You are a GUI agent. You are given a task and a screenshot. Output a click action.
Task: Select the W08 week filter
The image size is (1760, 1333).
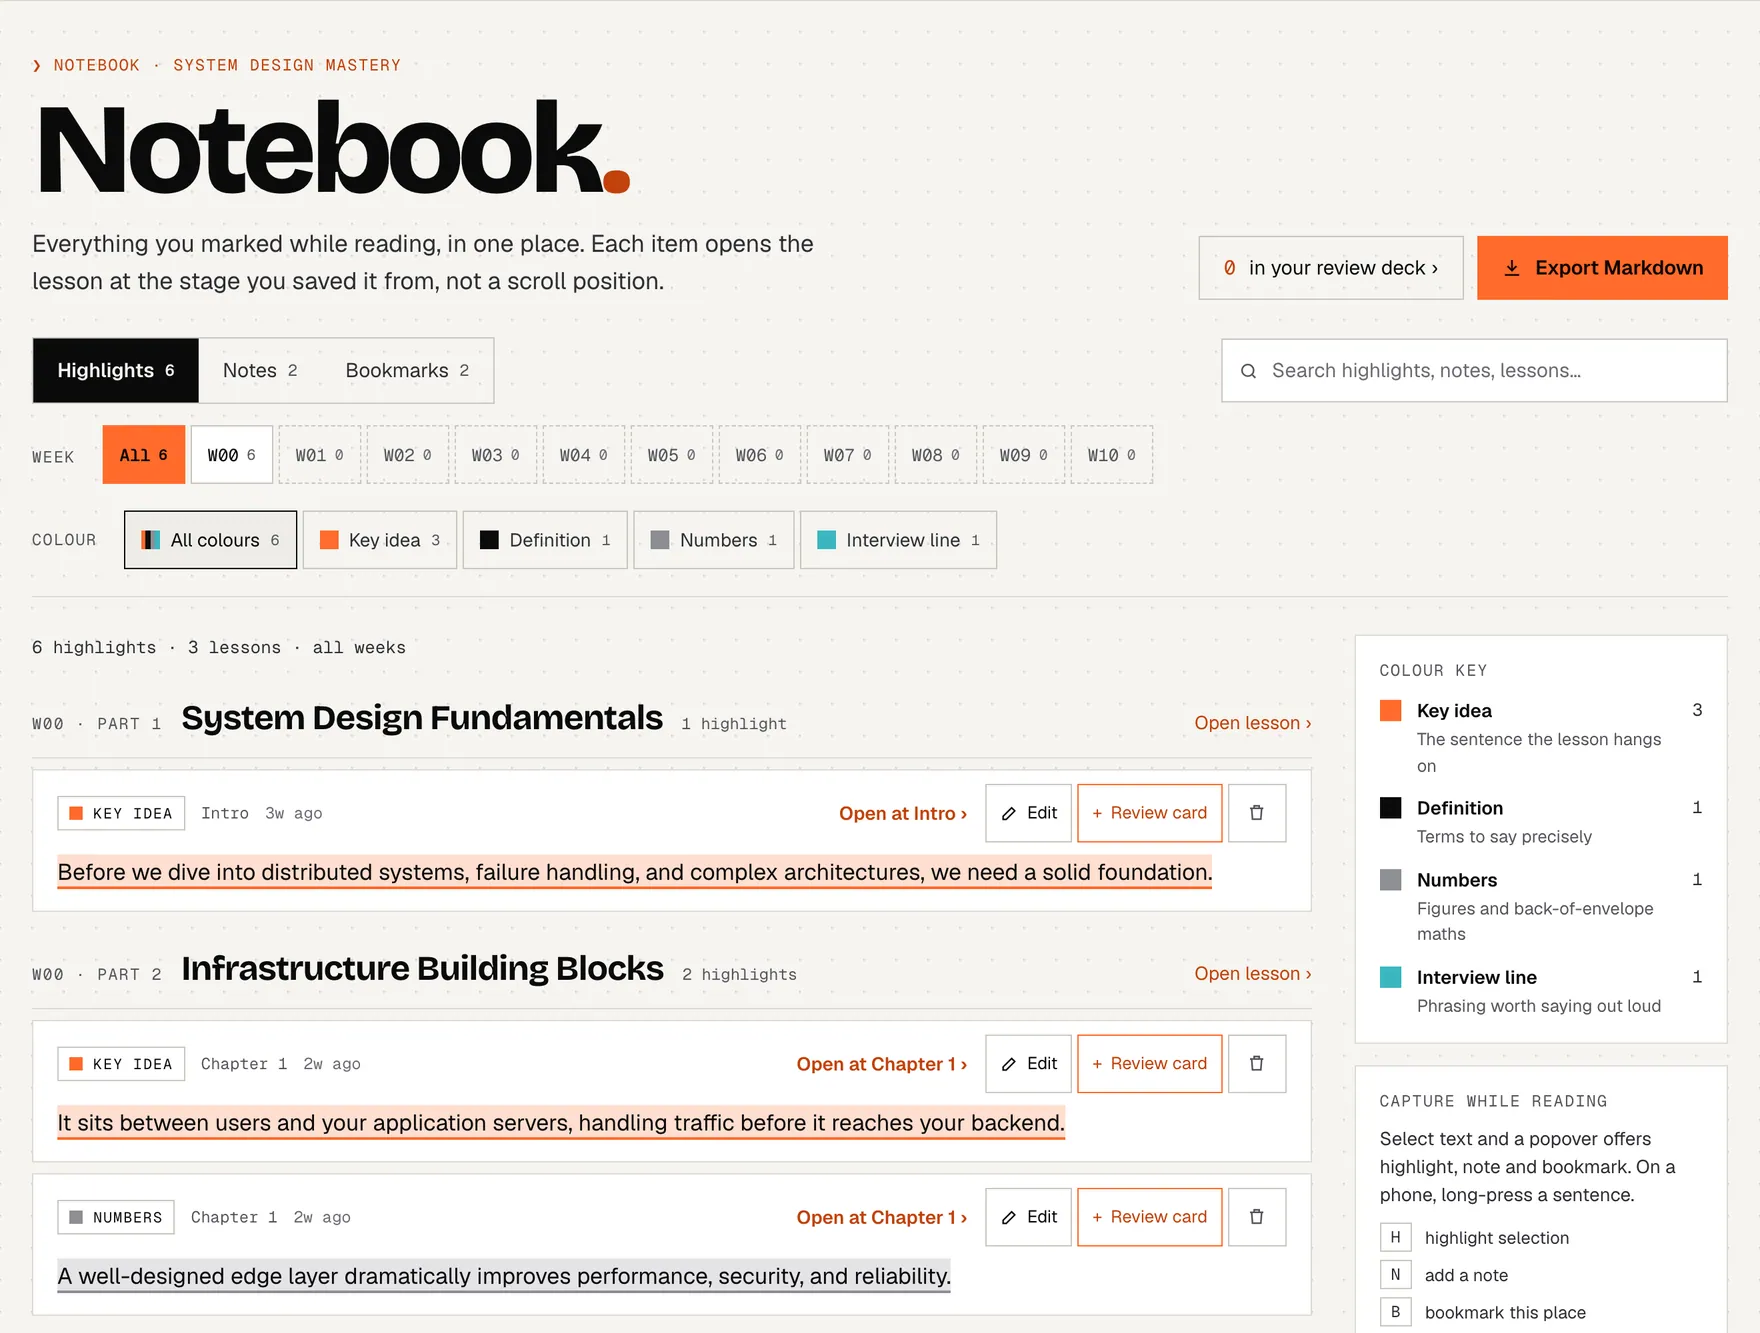pyautogui.click(x=936, y=455)
